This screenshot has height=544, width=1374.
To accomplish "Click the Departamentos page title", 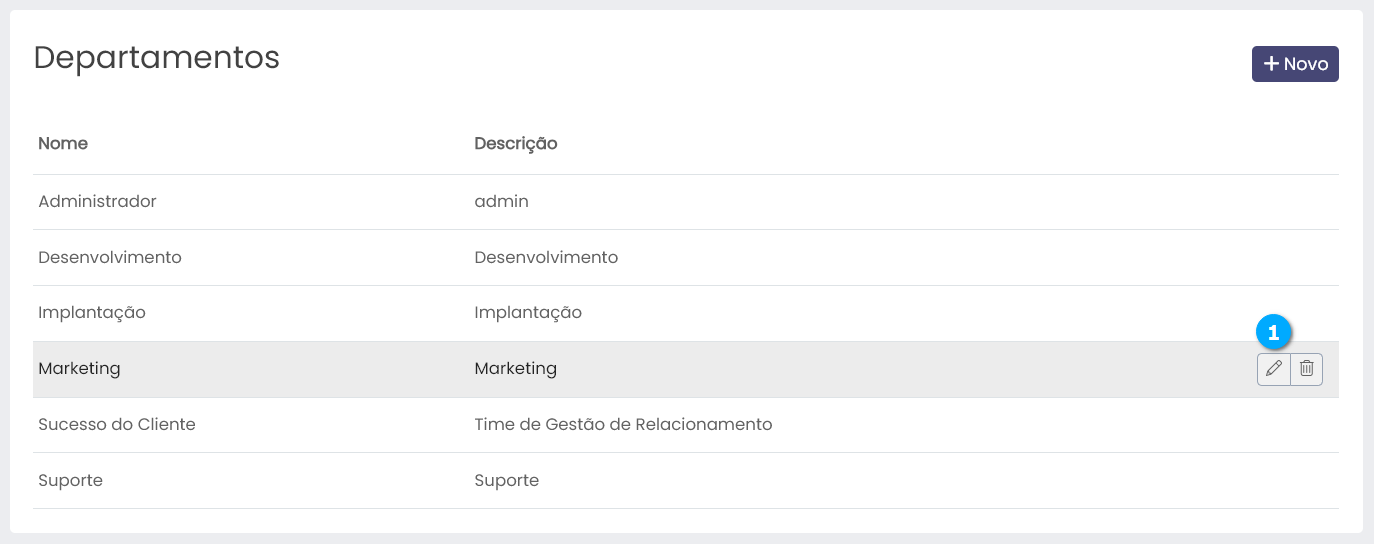I will (156, 58).
